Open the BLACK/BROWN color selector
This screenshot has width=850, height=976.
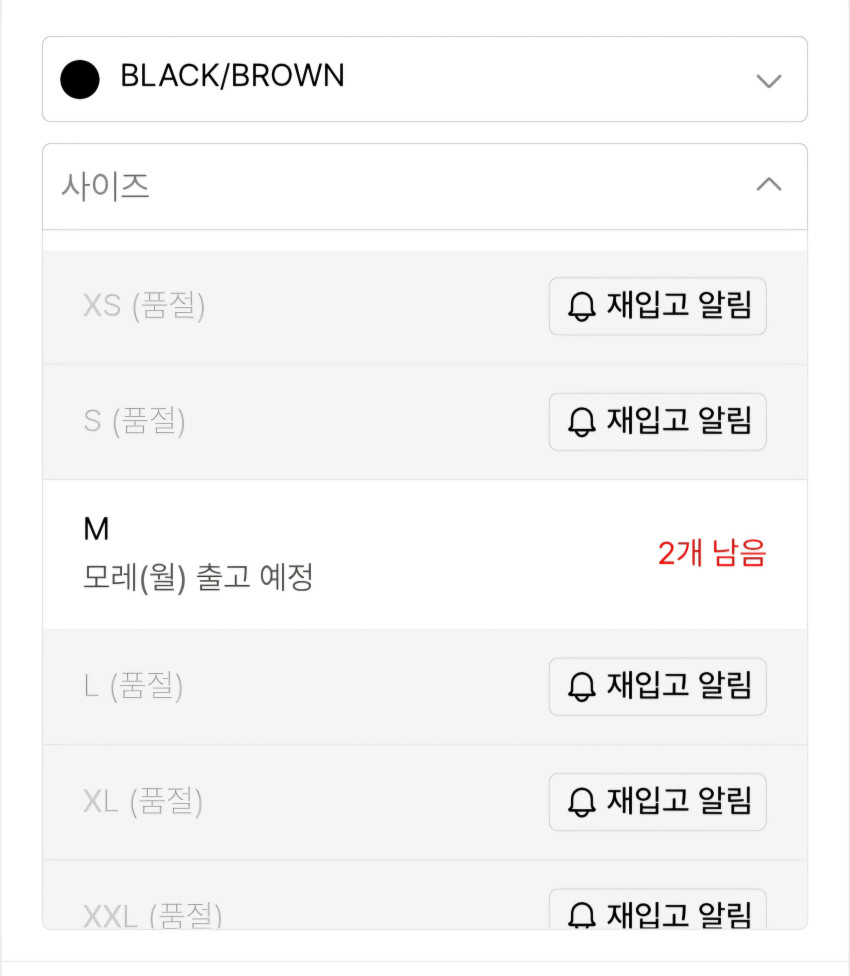[x=424, y=79]
